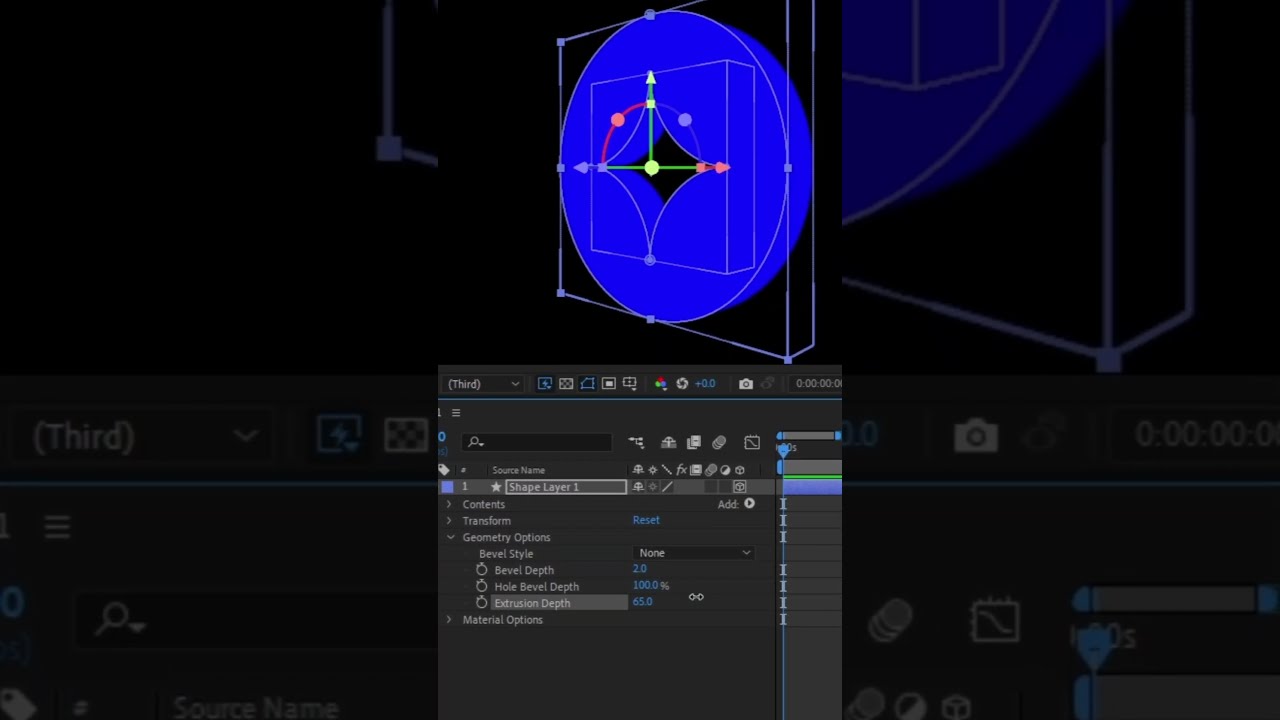
Task: Toggle mask and shape path visibility
Action: click(587, 384)
